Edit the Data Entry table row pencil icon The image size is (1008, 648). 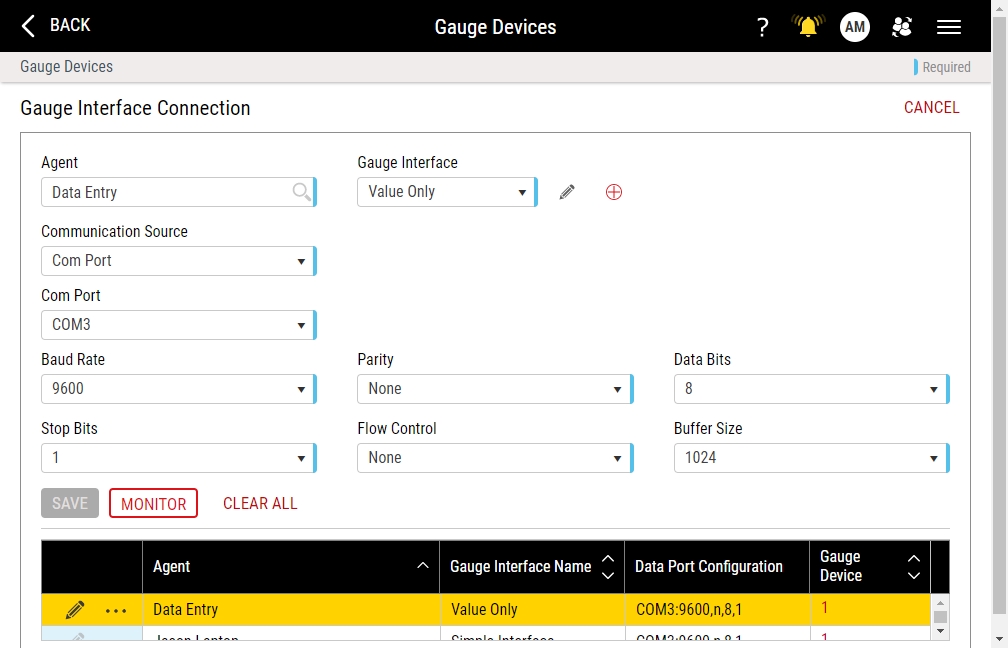(x=73, y=609)
